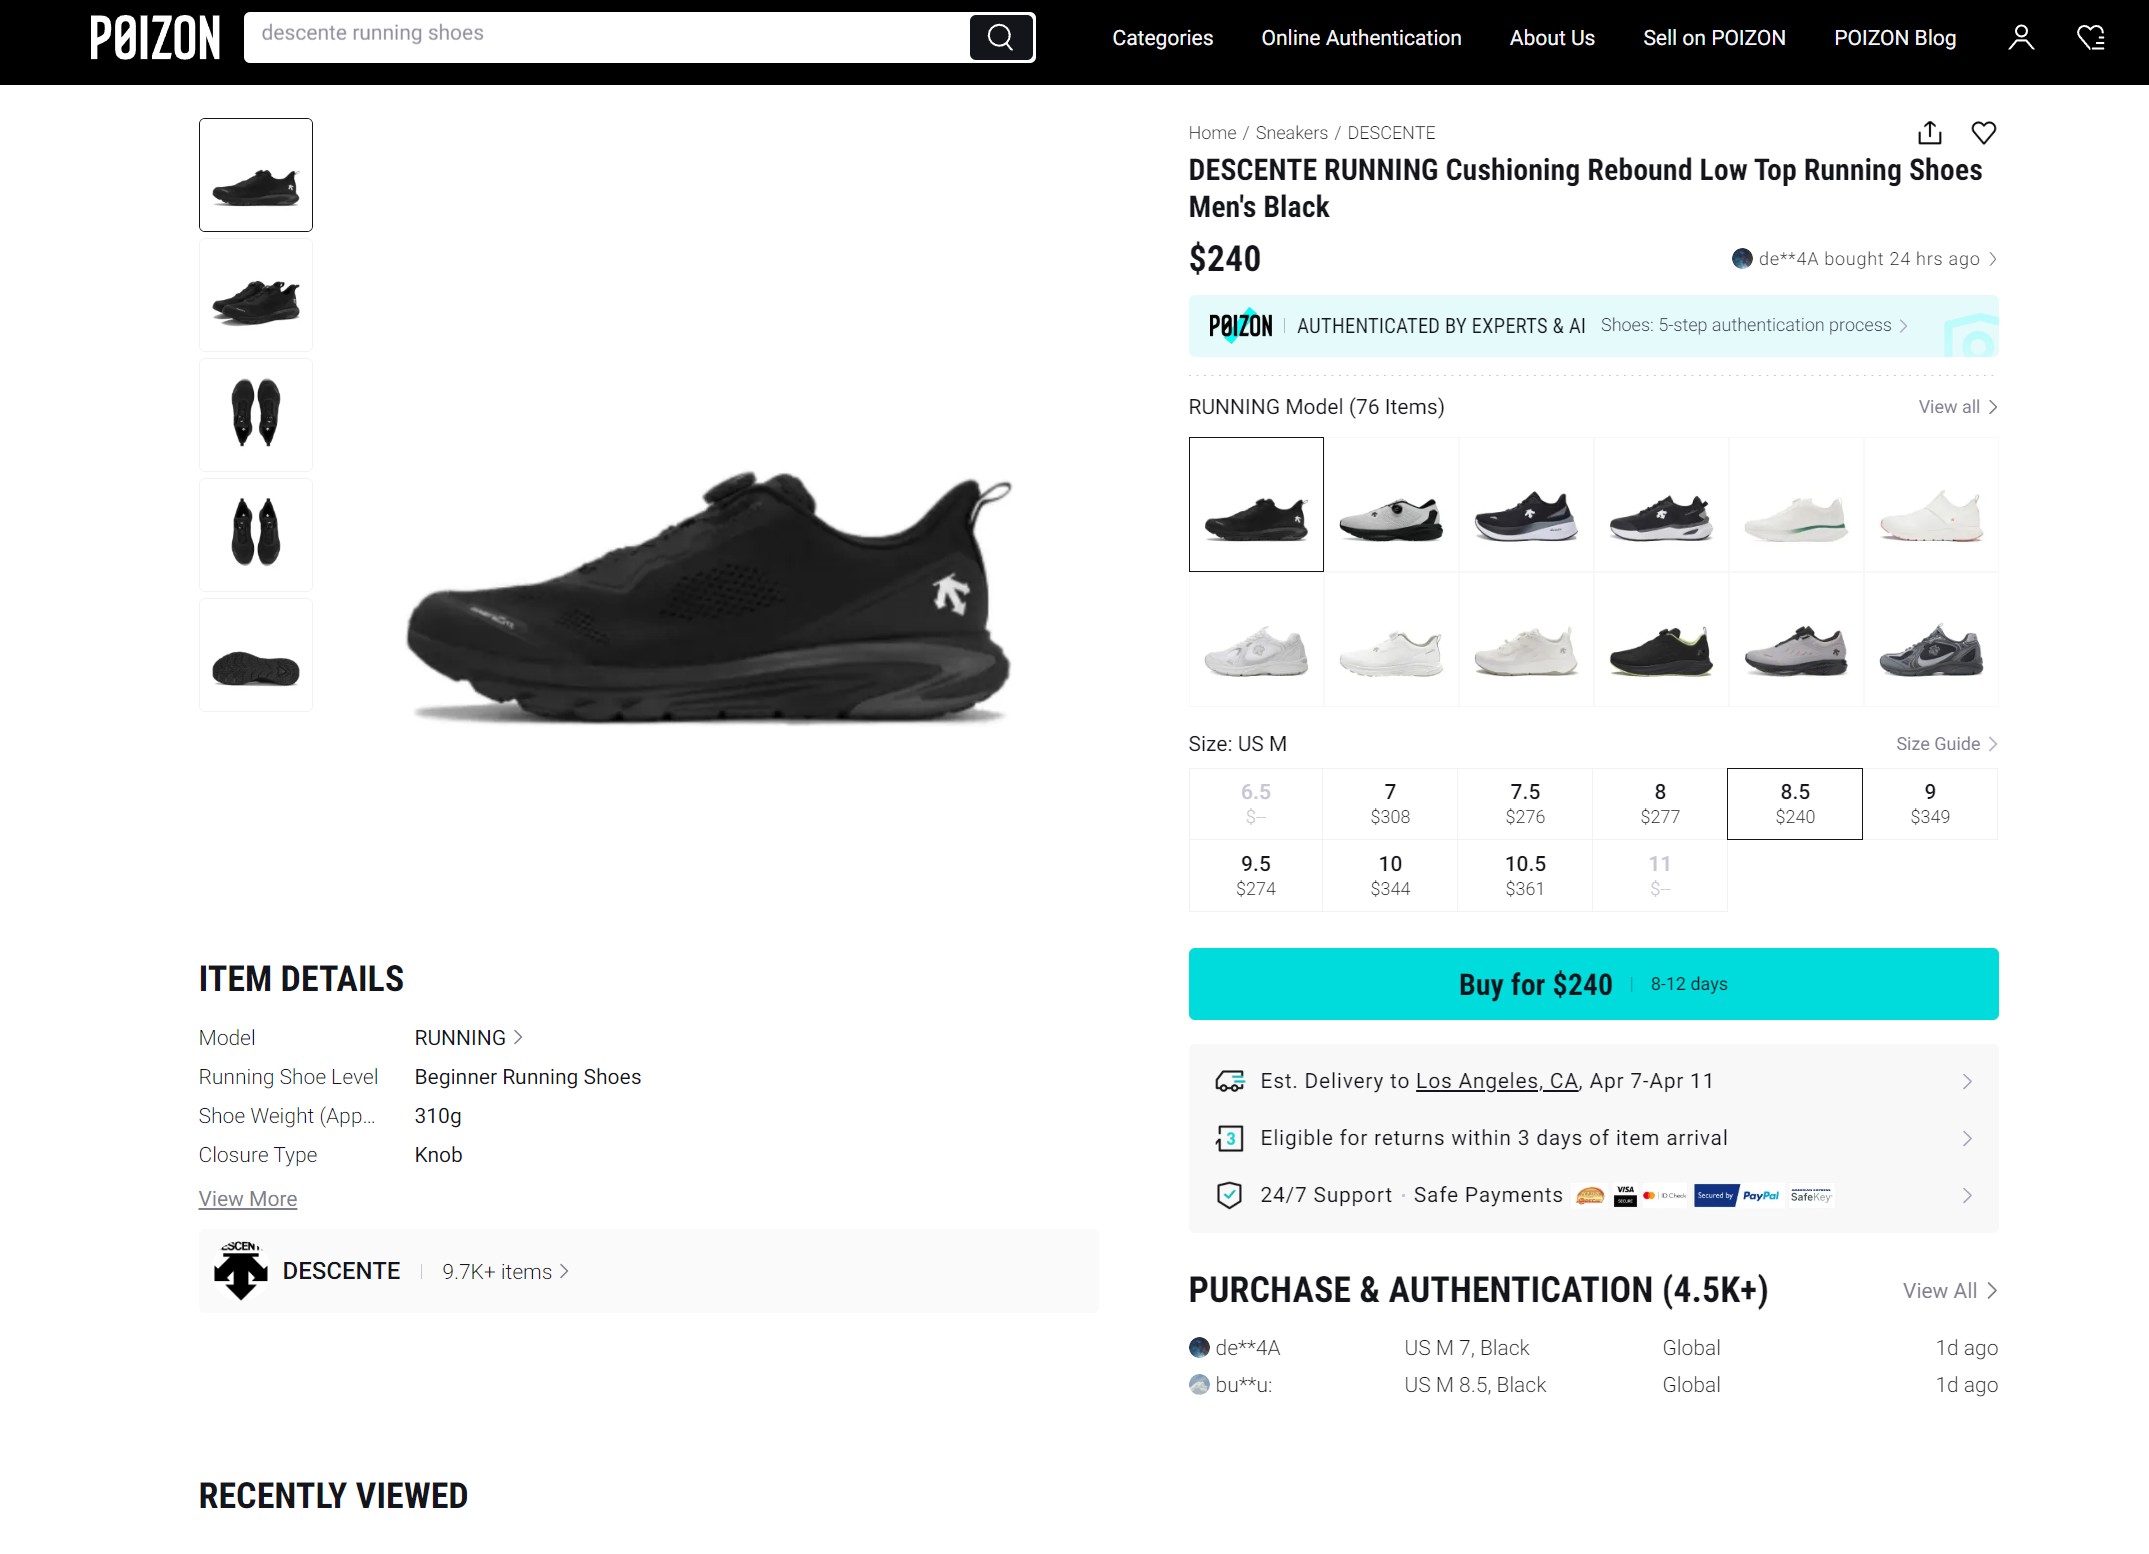
Task: Click View More item details link
Action: [x=247, y=1198]
